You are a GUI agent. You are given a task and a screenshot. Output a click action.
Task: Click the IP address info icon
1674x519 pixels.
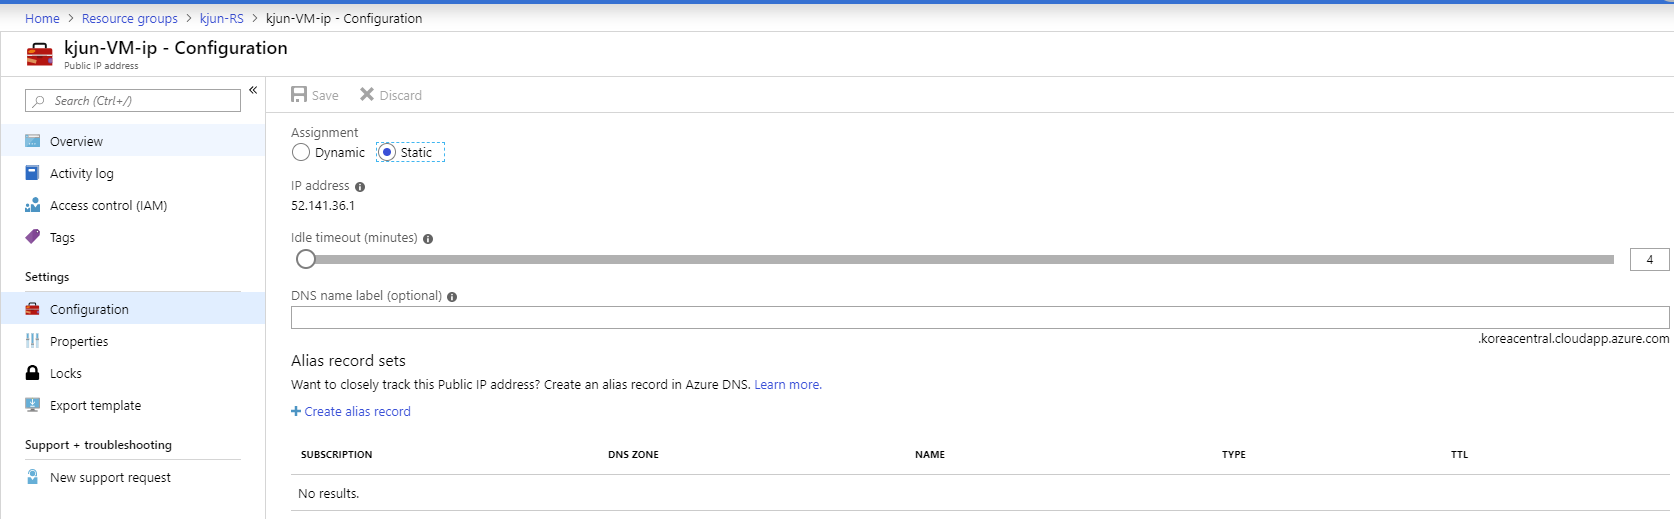(x=360, y=187)
